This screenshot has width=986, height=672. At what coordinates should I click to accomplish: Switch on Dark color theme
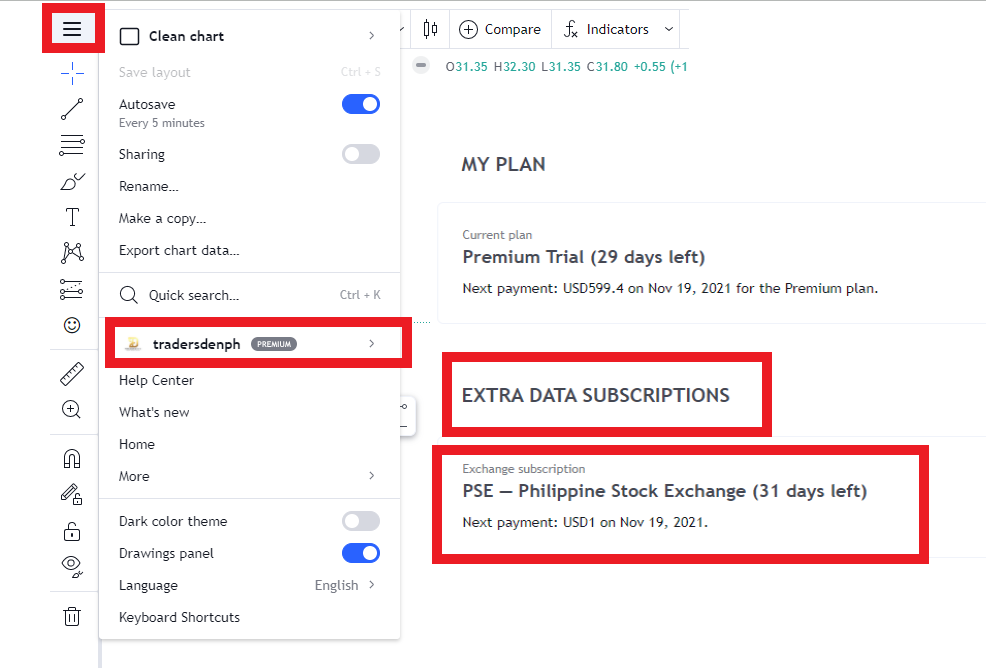[x=361, y=521]
